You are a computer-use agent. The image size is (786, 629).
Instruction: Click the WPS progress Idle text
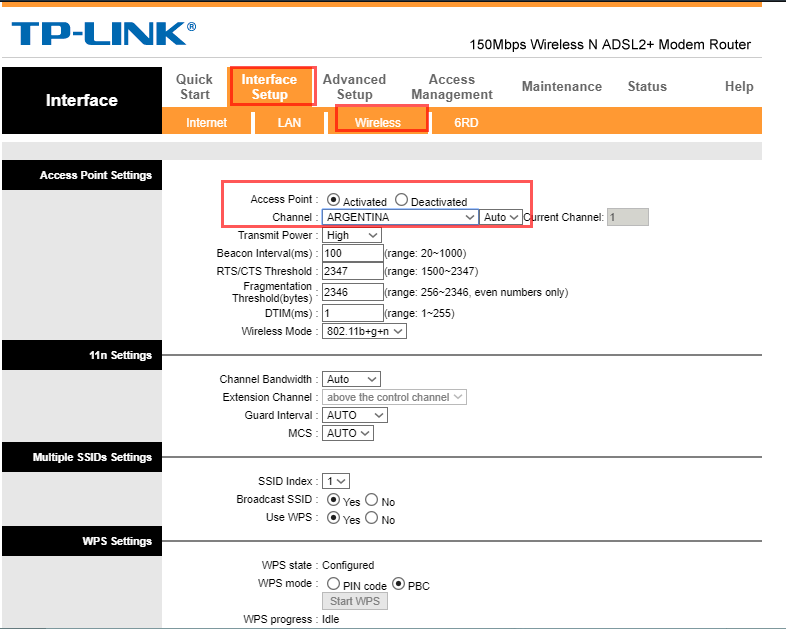coord(330,619)
